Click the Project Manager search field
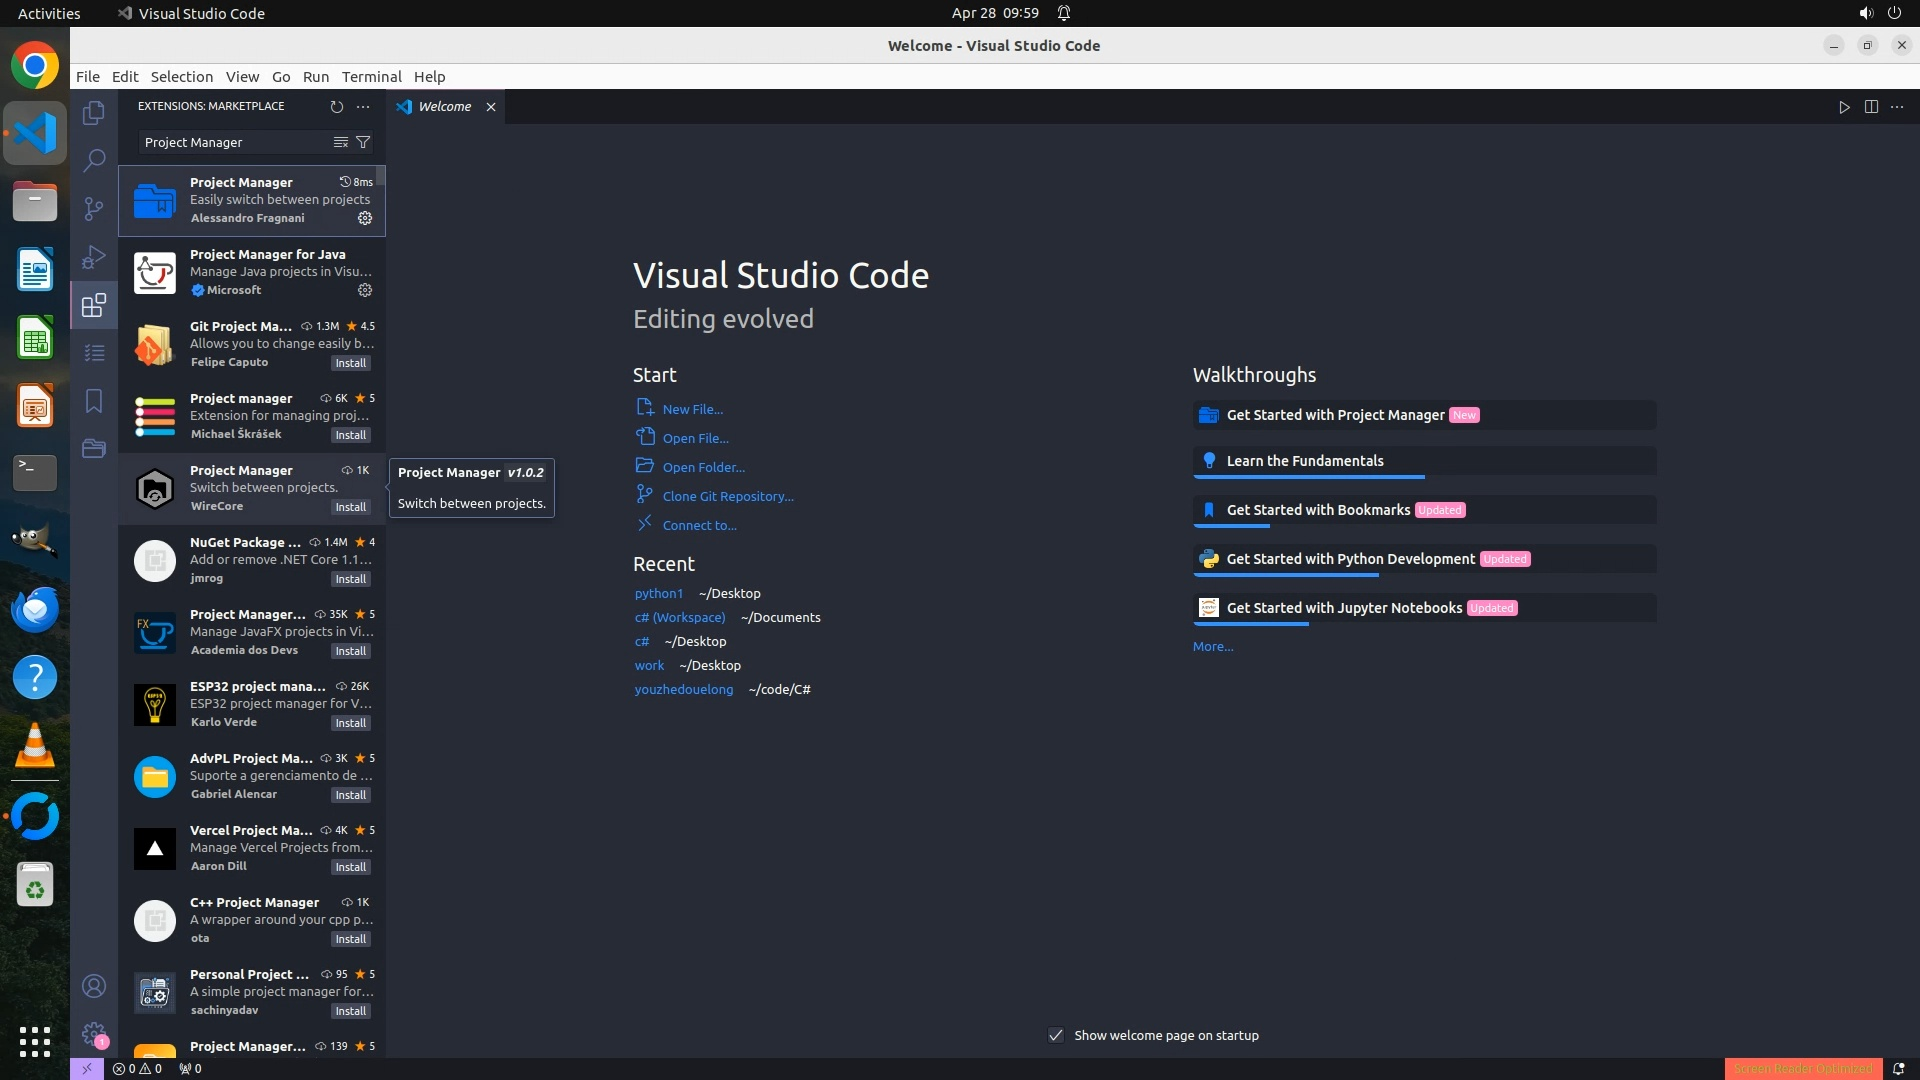1920x1080 pixels. coord(233,142)
